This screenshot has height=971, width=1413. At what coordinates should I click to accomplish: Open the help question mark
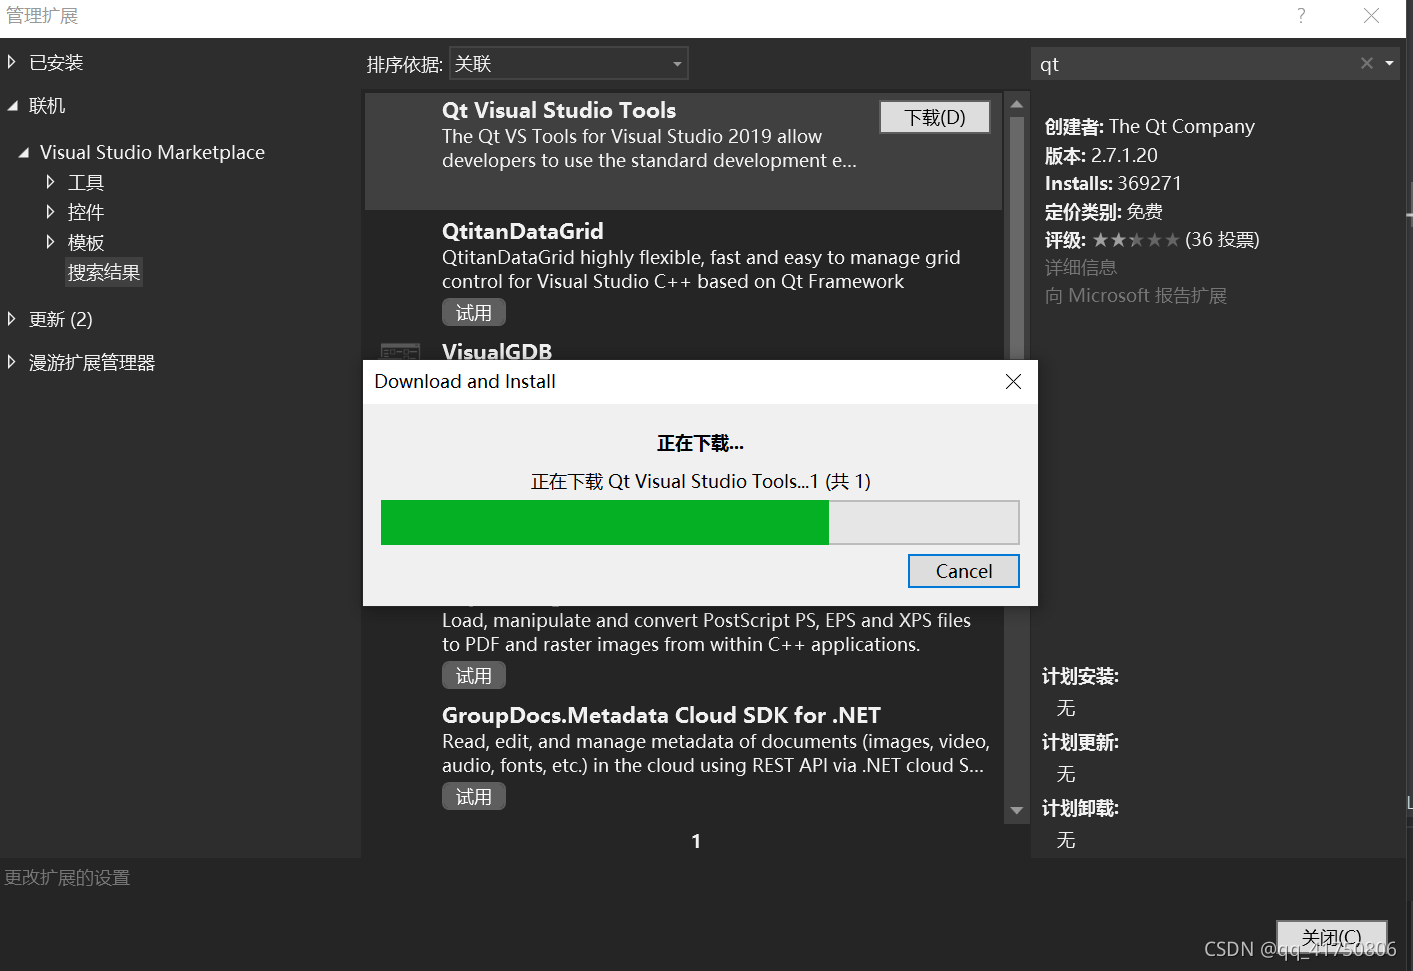1301,16
